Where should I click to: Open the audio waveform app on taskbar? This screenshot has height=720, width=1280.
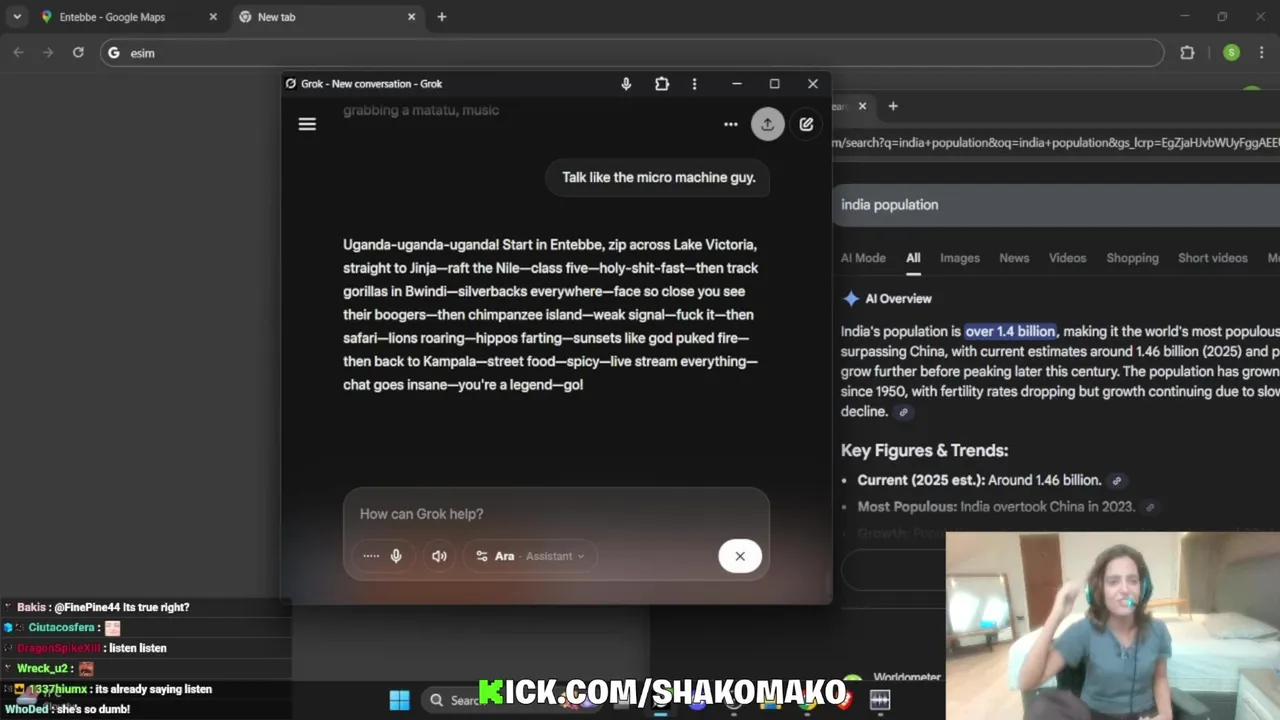(x=880, y=700)
